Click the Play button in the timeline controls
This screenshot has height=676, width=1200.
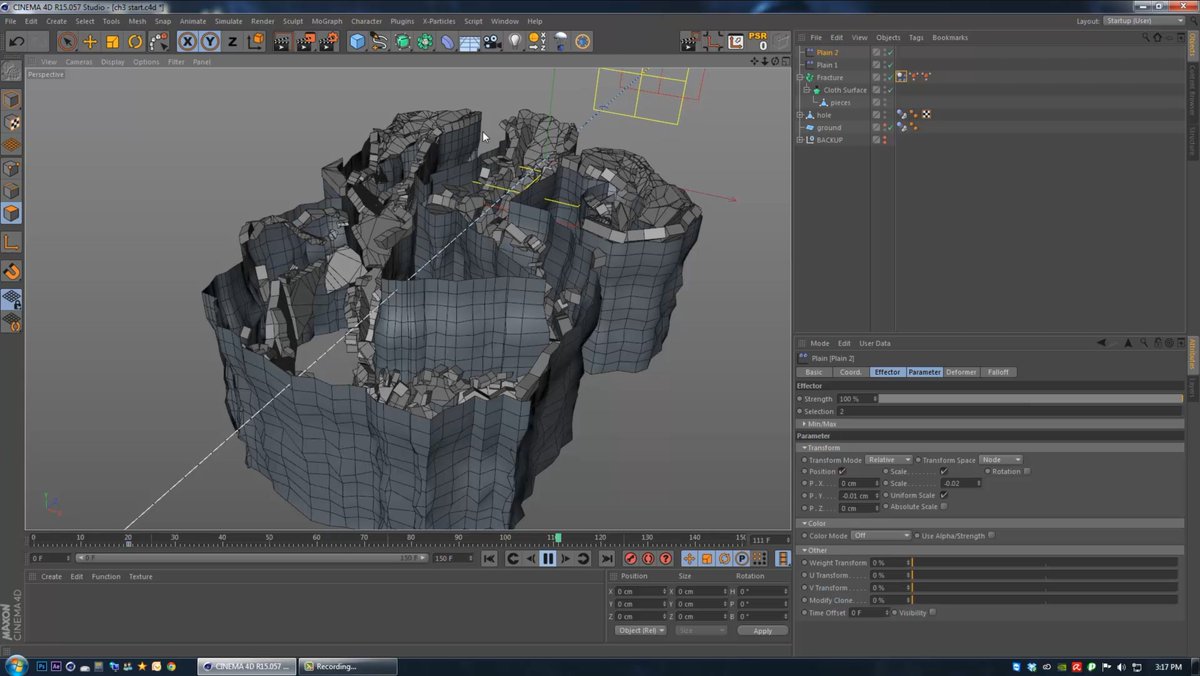click(x=548, y=559)
